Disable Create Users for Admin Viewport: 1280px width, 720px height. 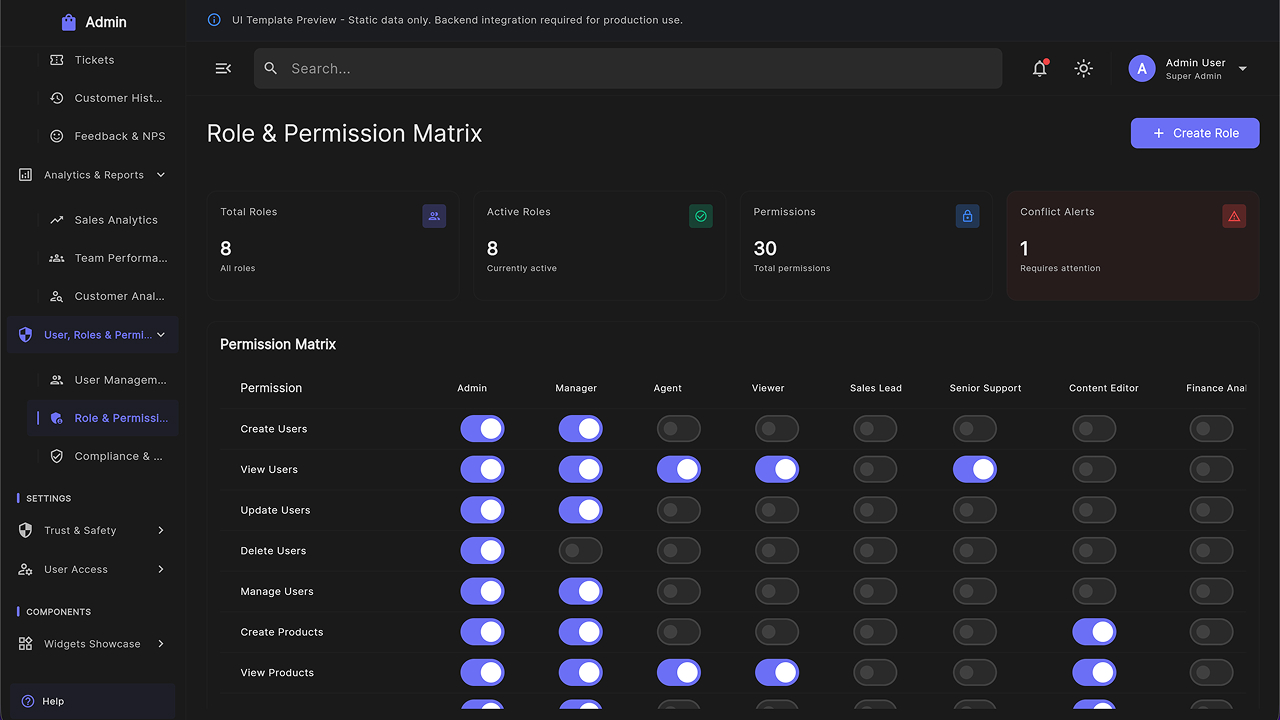click(482, 429)
